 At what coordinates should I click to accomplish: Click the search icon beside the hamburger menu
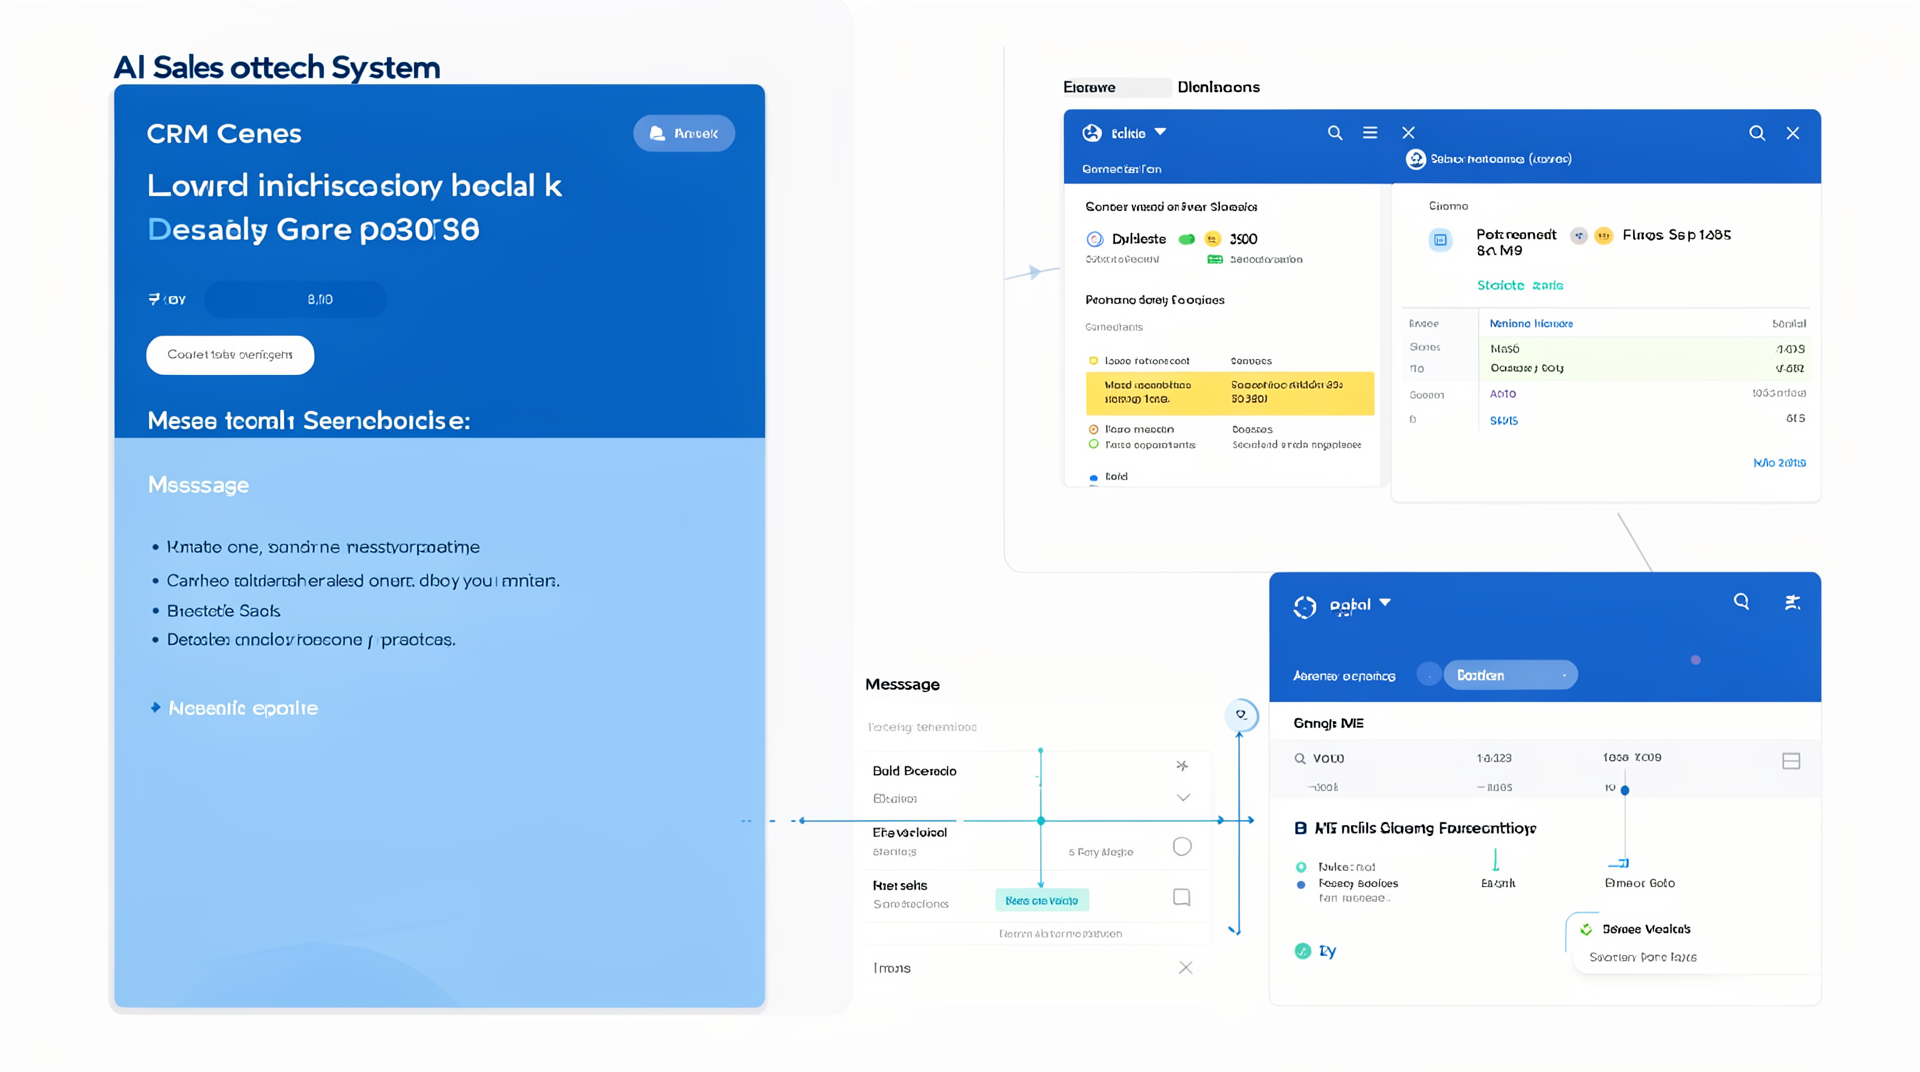[x=1334, y=133]
